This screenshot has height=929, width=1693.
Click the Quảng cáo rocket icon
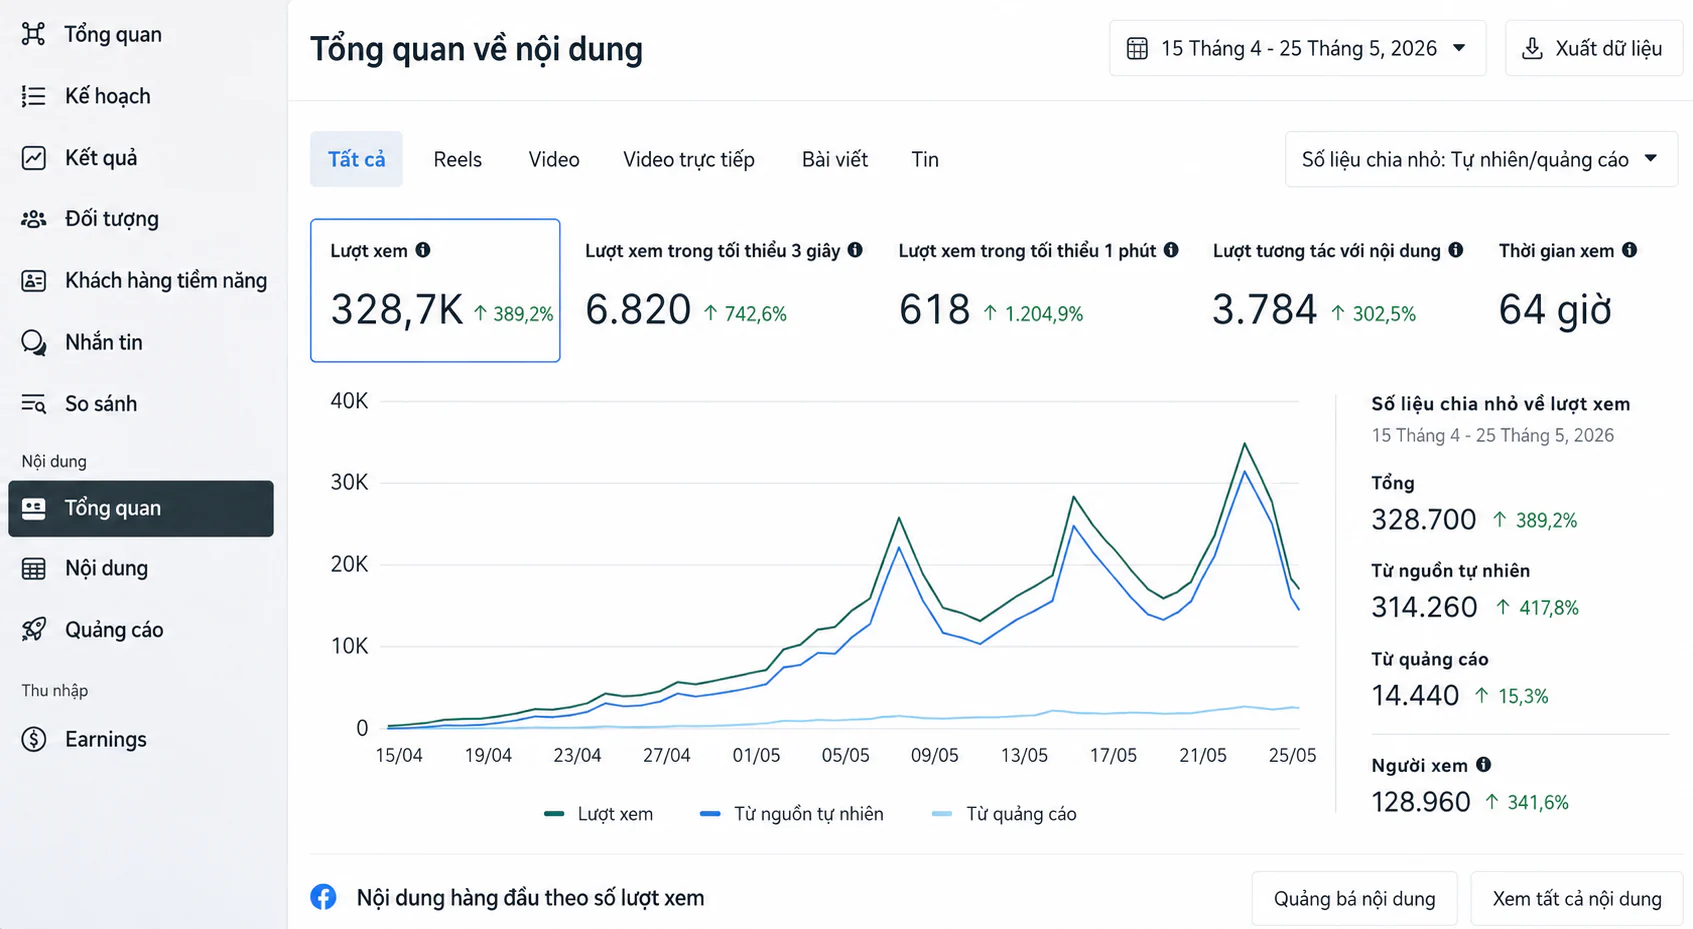[x=33, y=630]
